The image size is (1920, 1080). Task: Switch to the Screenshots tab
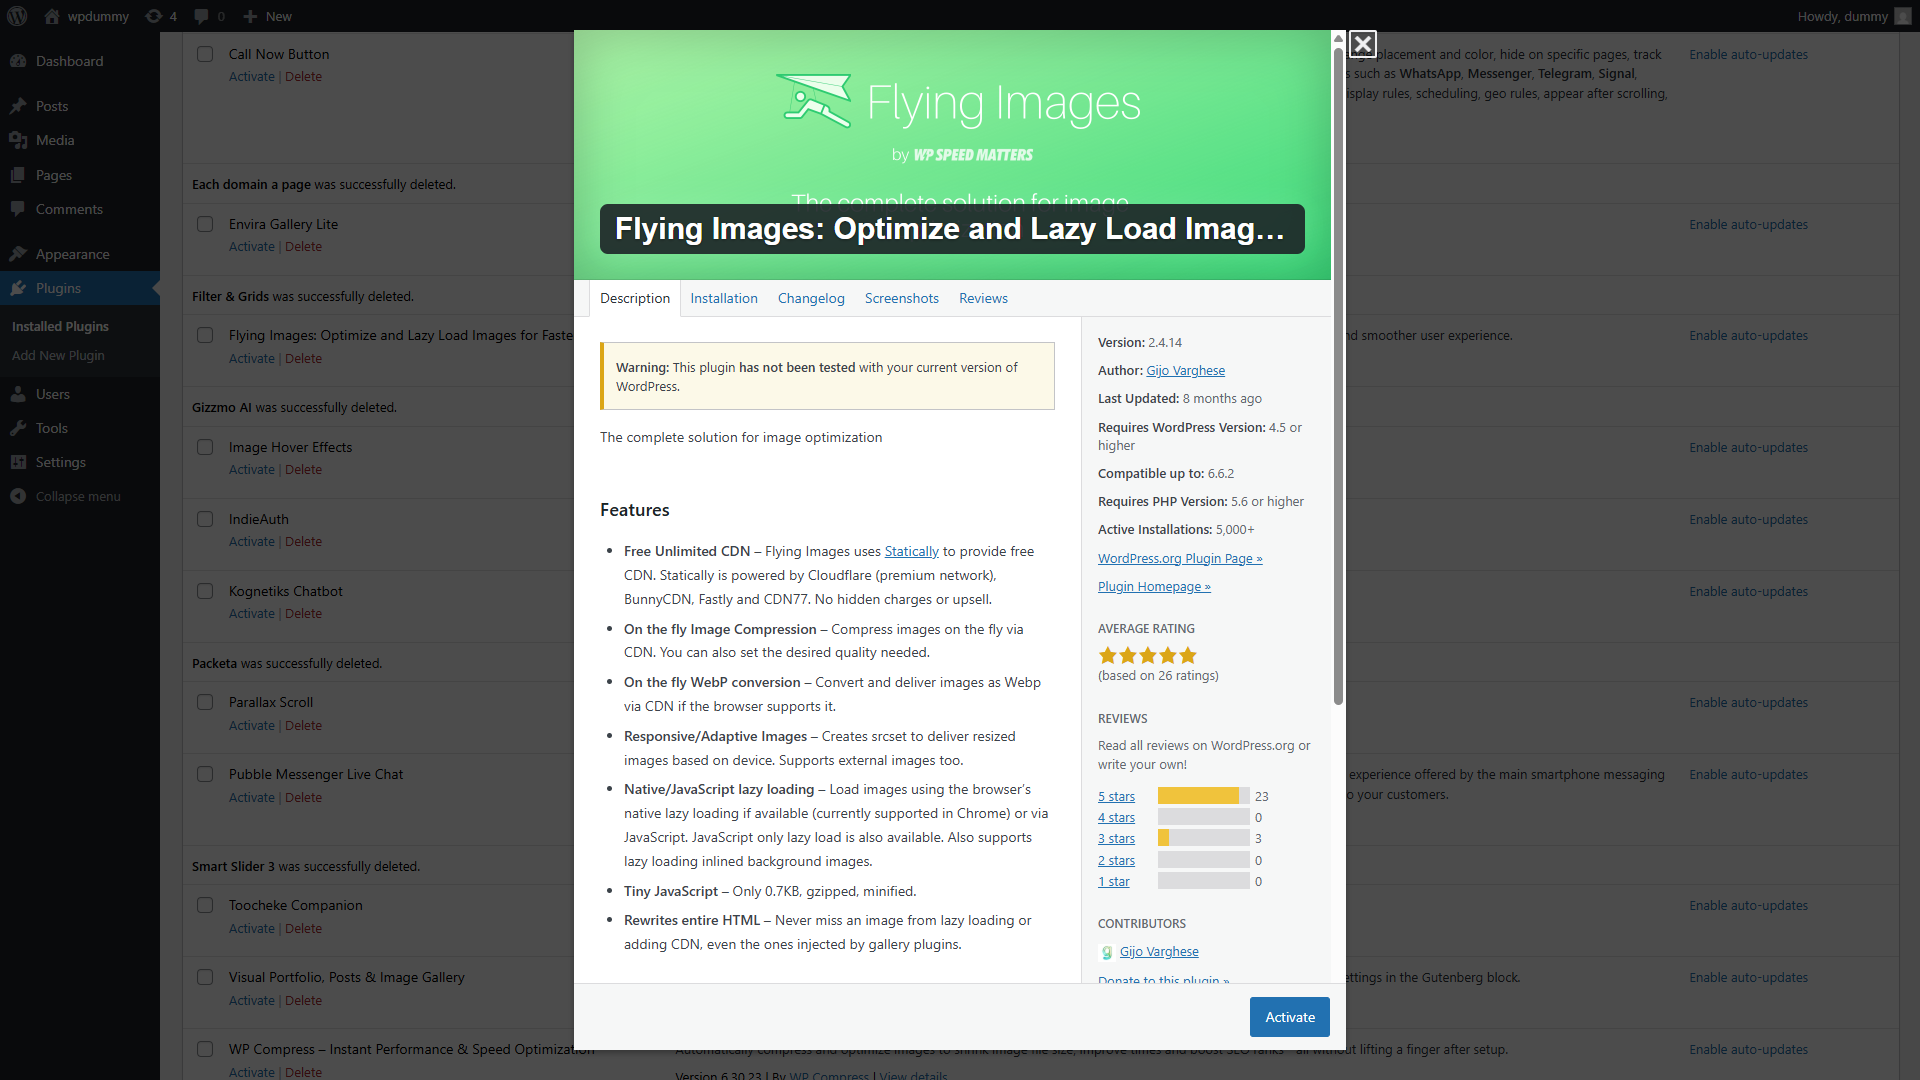point(902,298)
